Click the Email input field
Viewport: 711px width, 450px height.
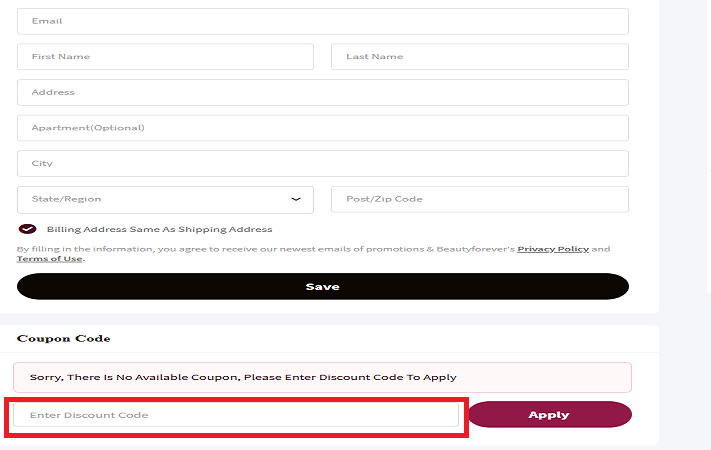point(322,21)
